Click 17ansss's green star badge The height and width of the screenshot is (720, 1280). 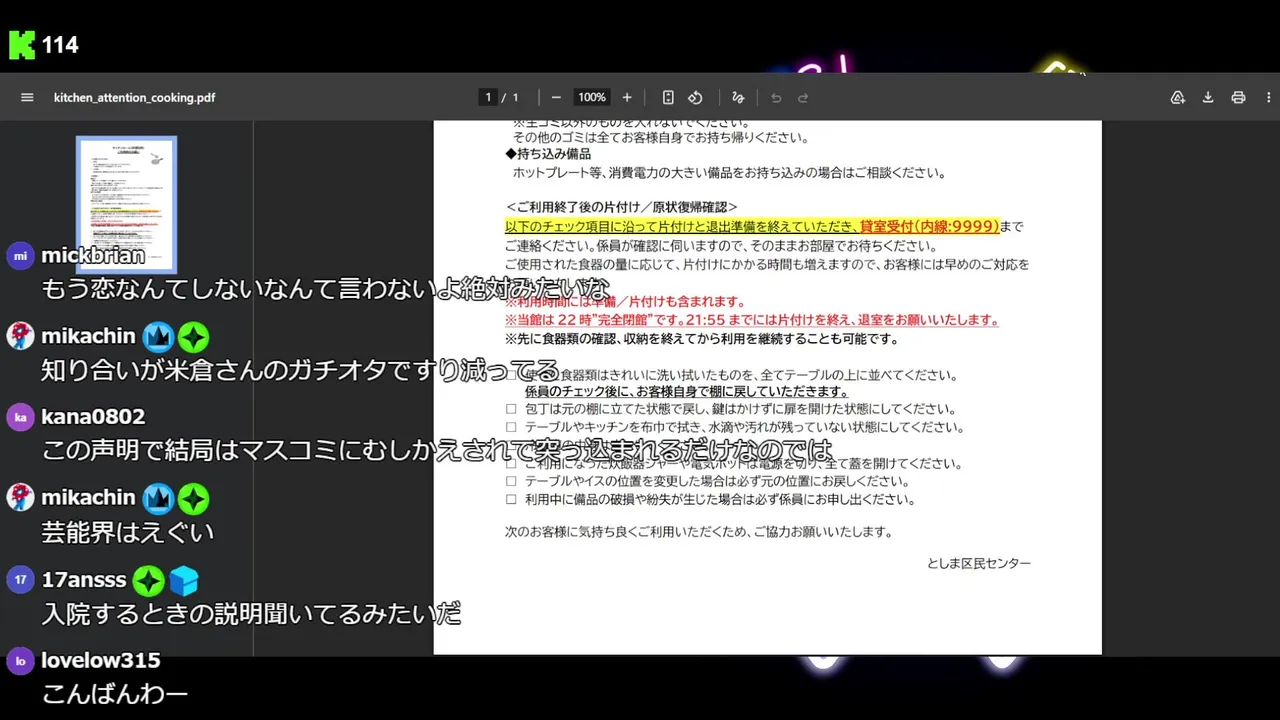point(149,580)
